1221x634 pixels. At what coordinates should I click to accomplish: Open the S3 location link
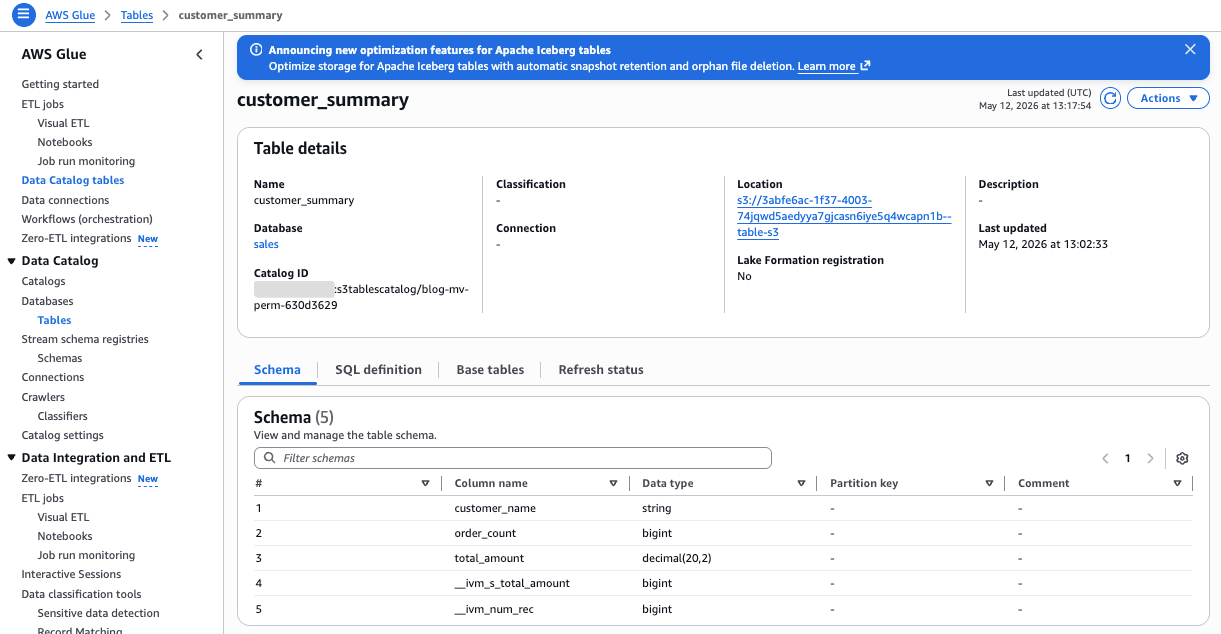tap(844, 216)
